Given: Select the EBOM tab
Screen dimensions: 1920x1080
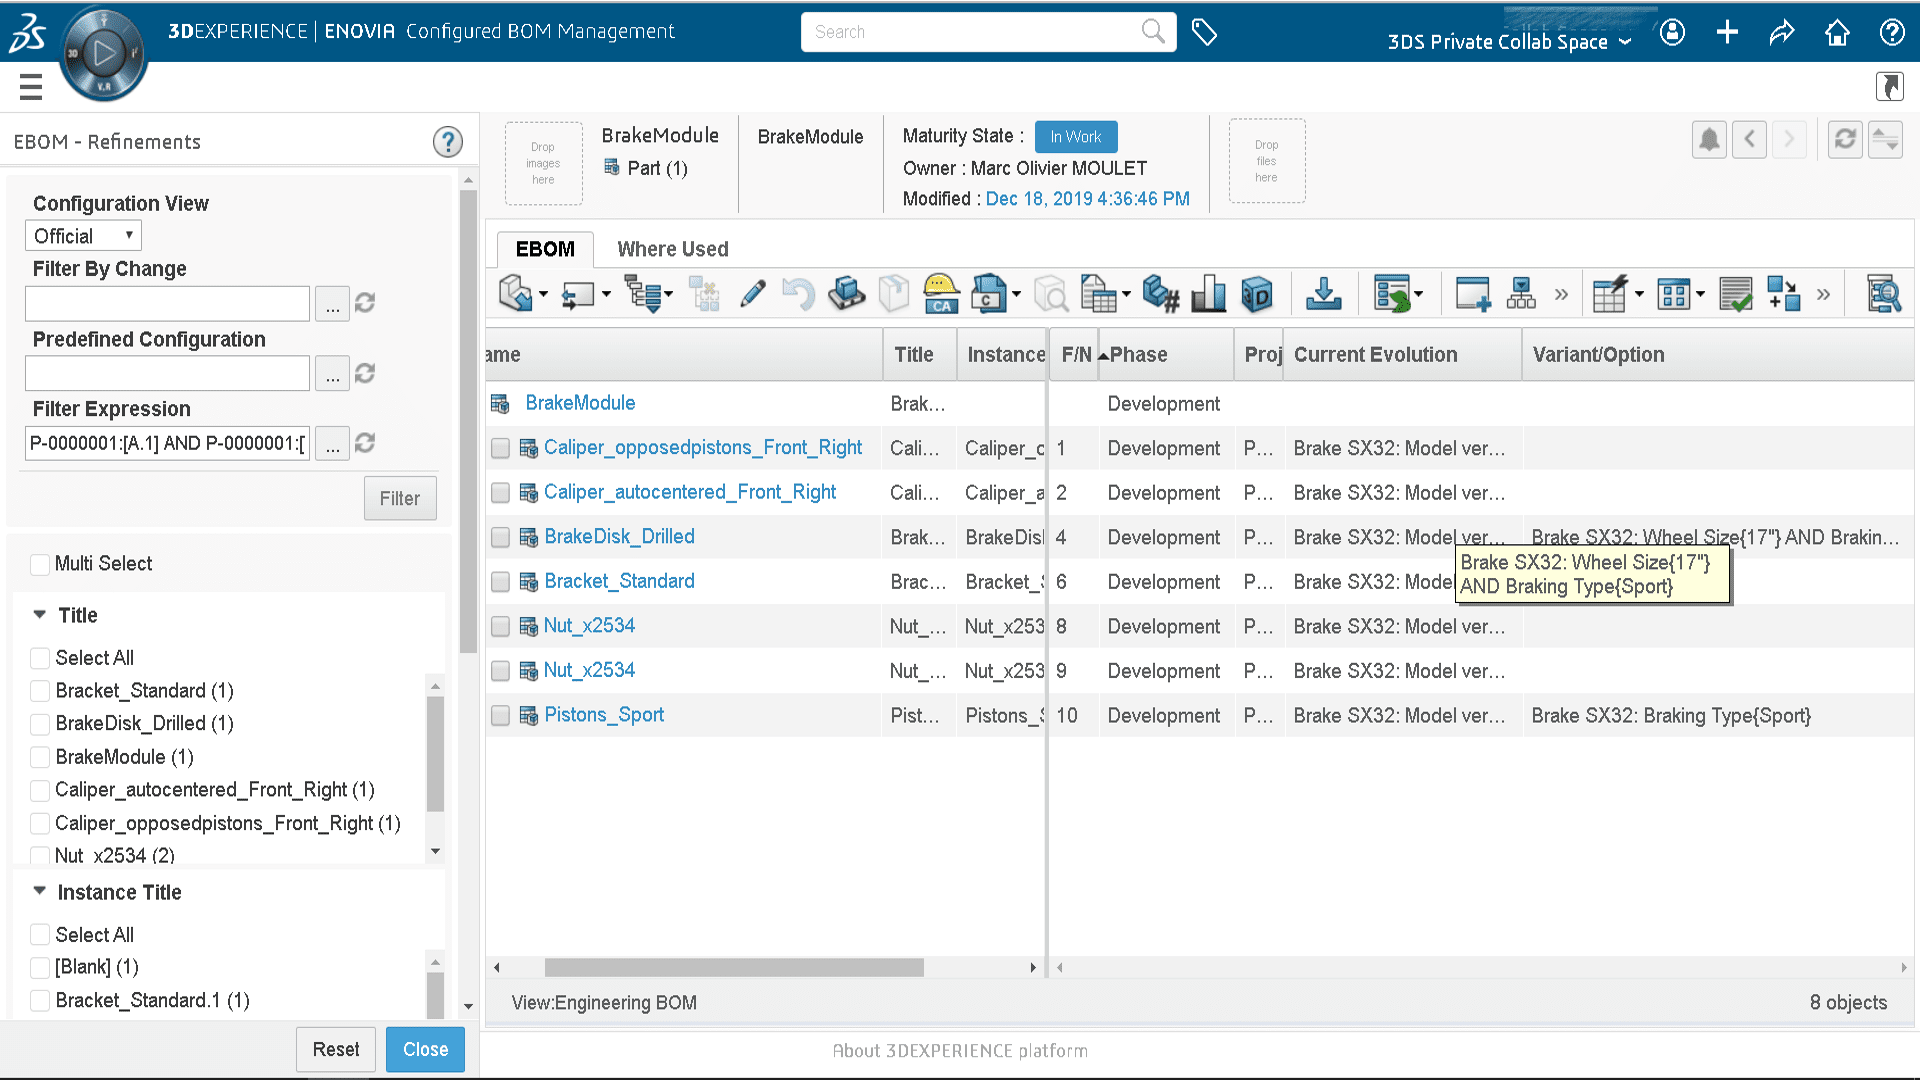Looking at the screenshot, I should click(545, 248).
